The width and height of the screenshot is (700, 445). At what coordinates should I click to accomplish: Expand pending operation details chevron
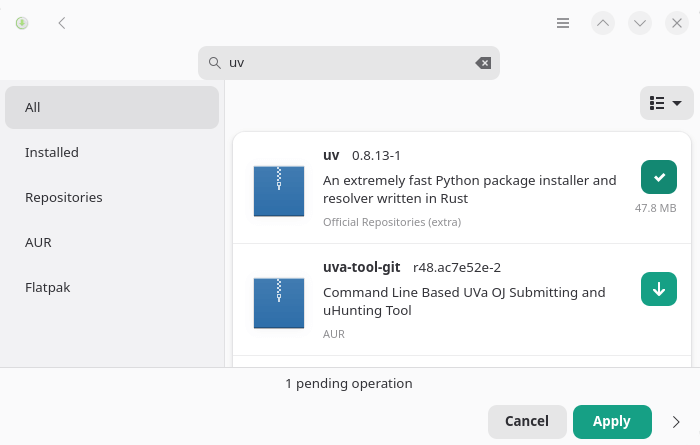[x=677, y=422]
